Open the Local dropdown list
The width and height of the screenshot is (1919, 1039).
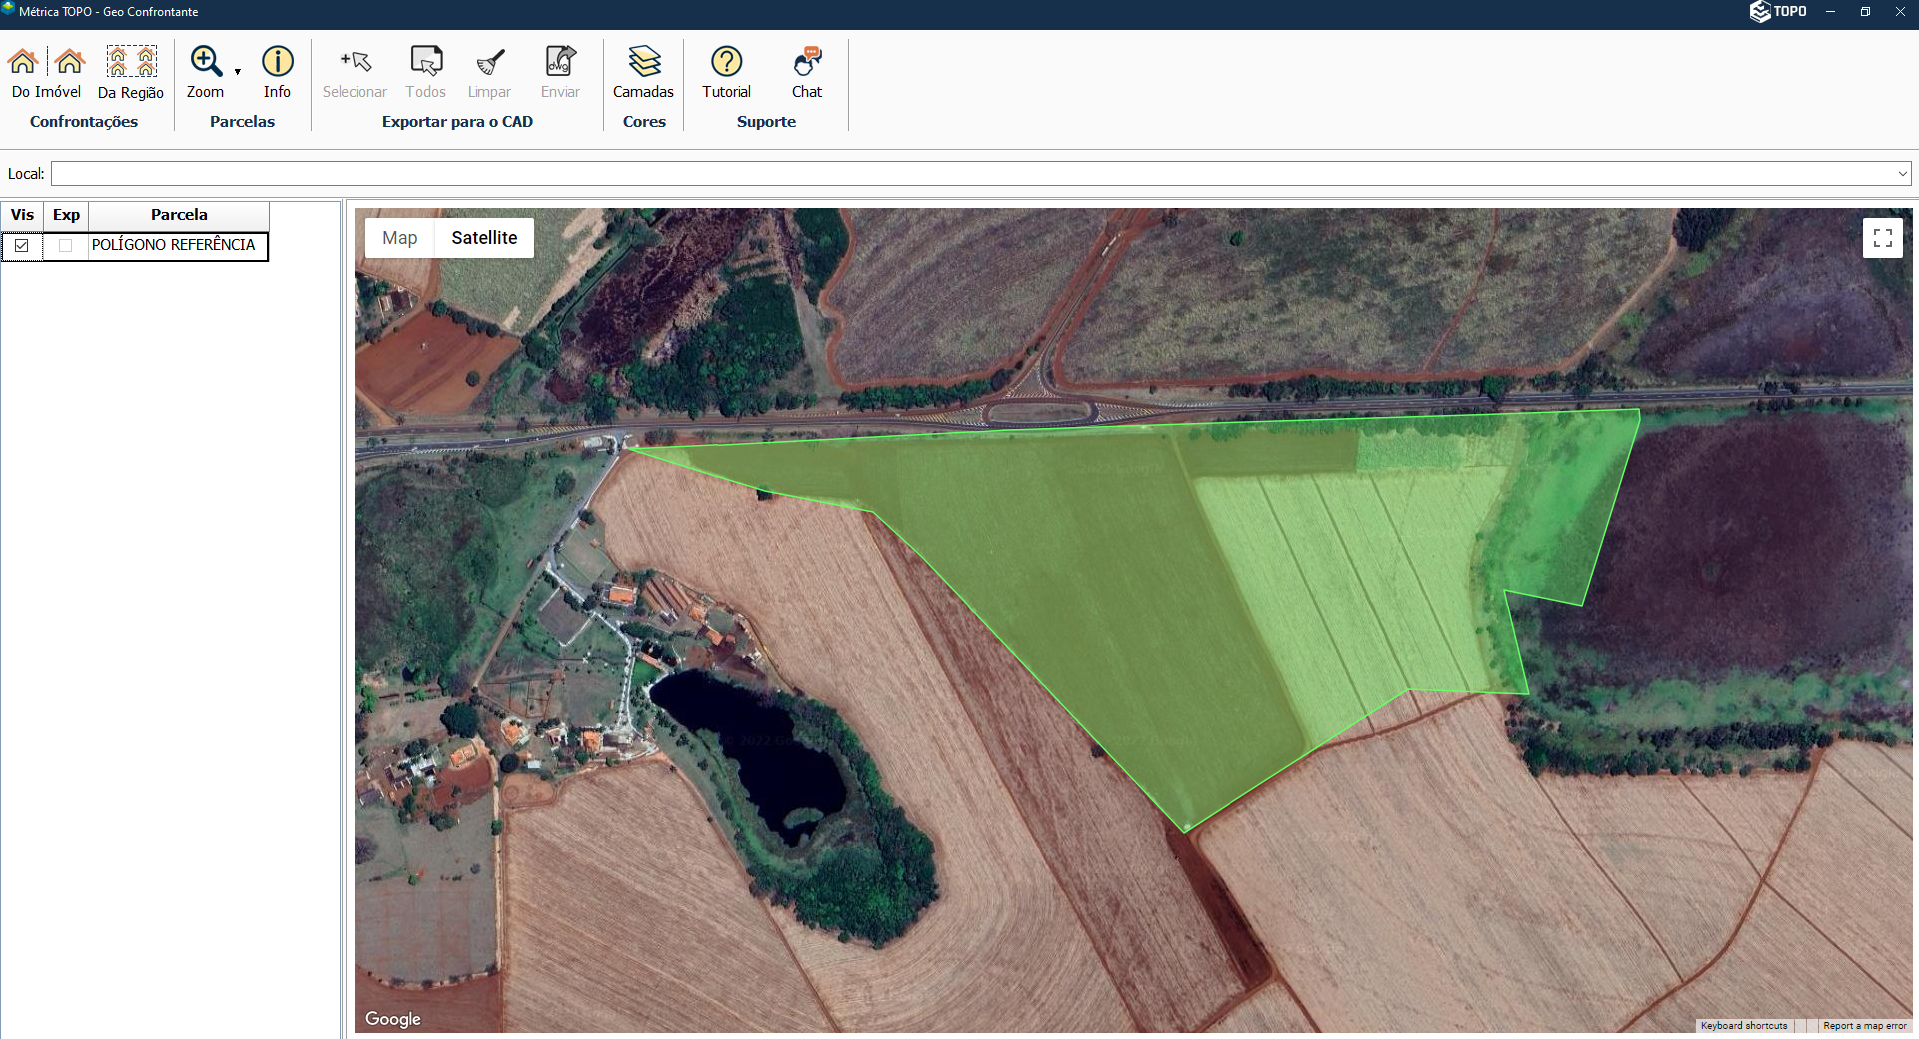click(x=1902, y=174)
